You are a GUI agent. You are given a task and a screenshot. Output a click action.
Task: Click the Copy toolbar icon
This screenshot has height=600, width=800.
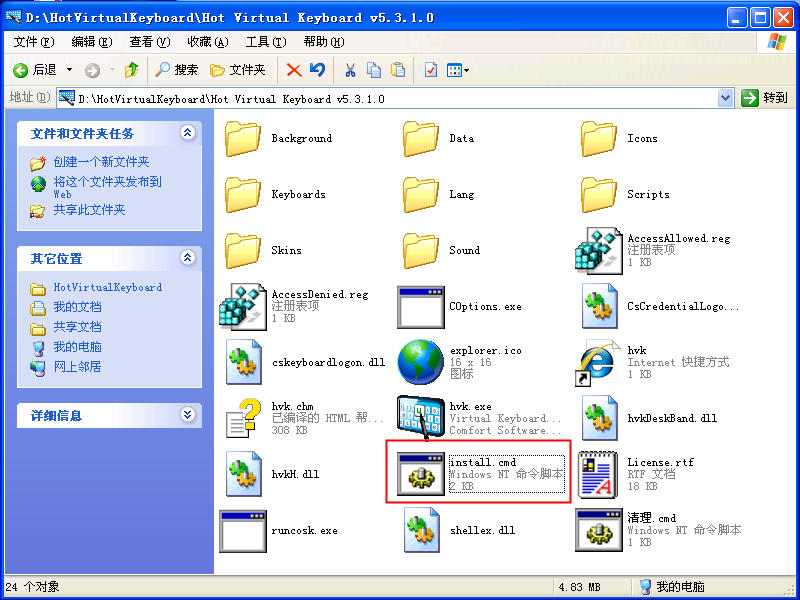(374, 70)
